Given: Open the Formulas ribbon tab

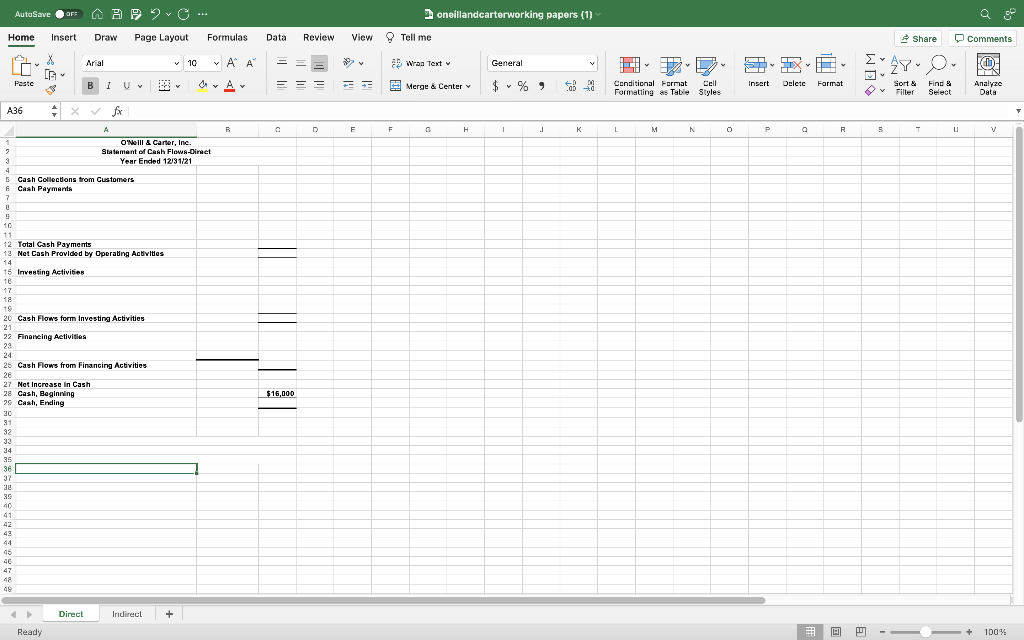Looking at the screenshot, I should 227,37.
